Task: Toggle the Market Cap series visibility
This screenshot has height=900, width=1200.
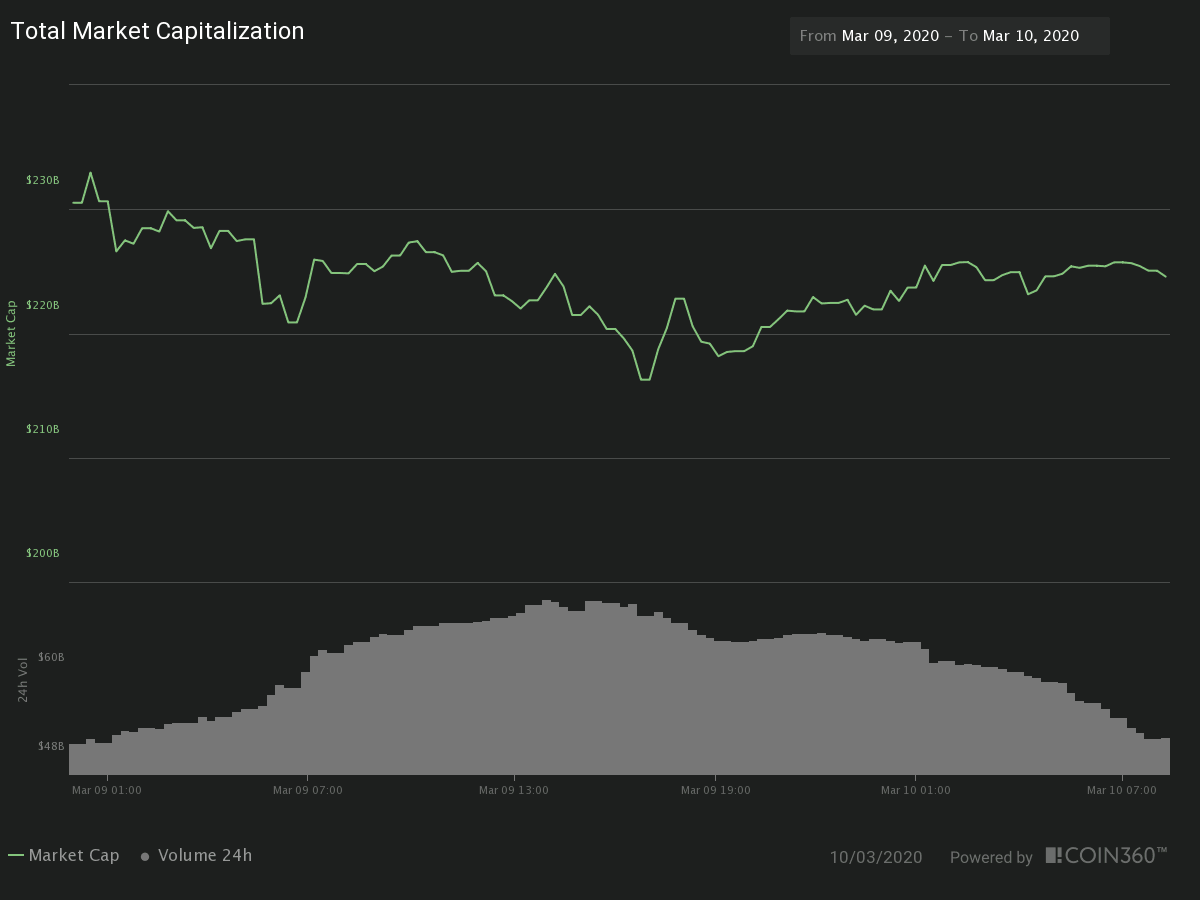Action: [x=75, y=856]
